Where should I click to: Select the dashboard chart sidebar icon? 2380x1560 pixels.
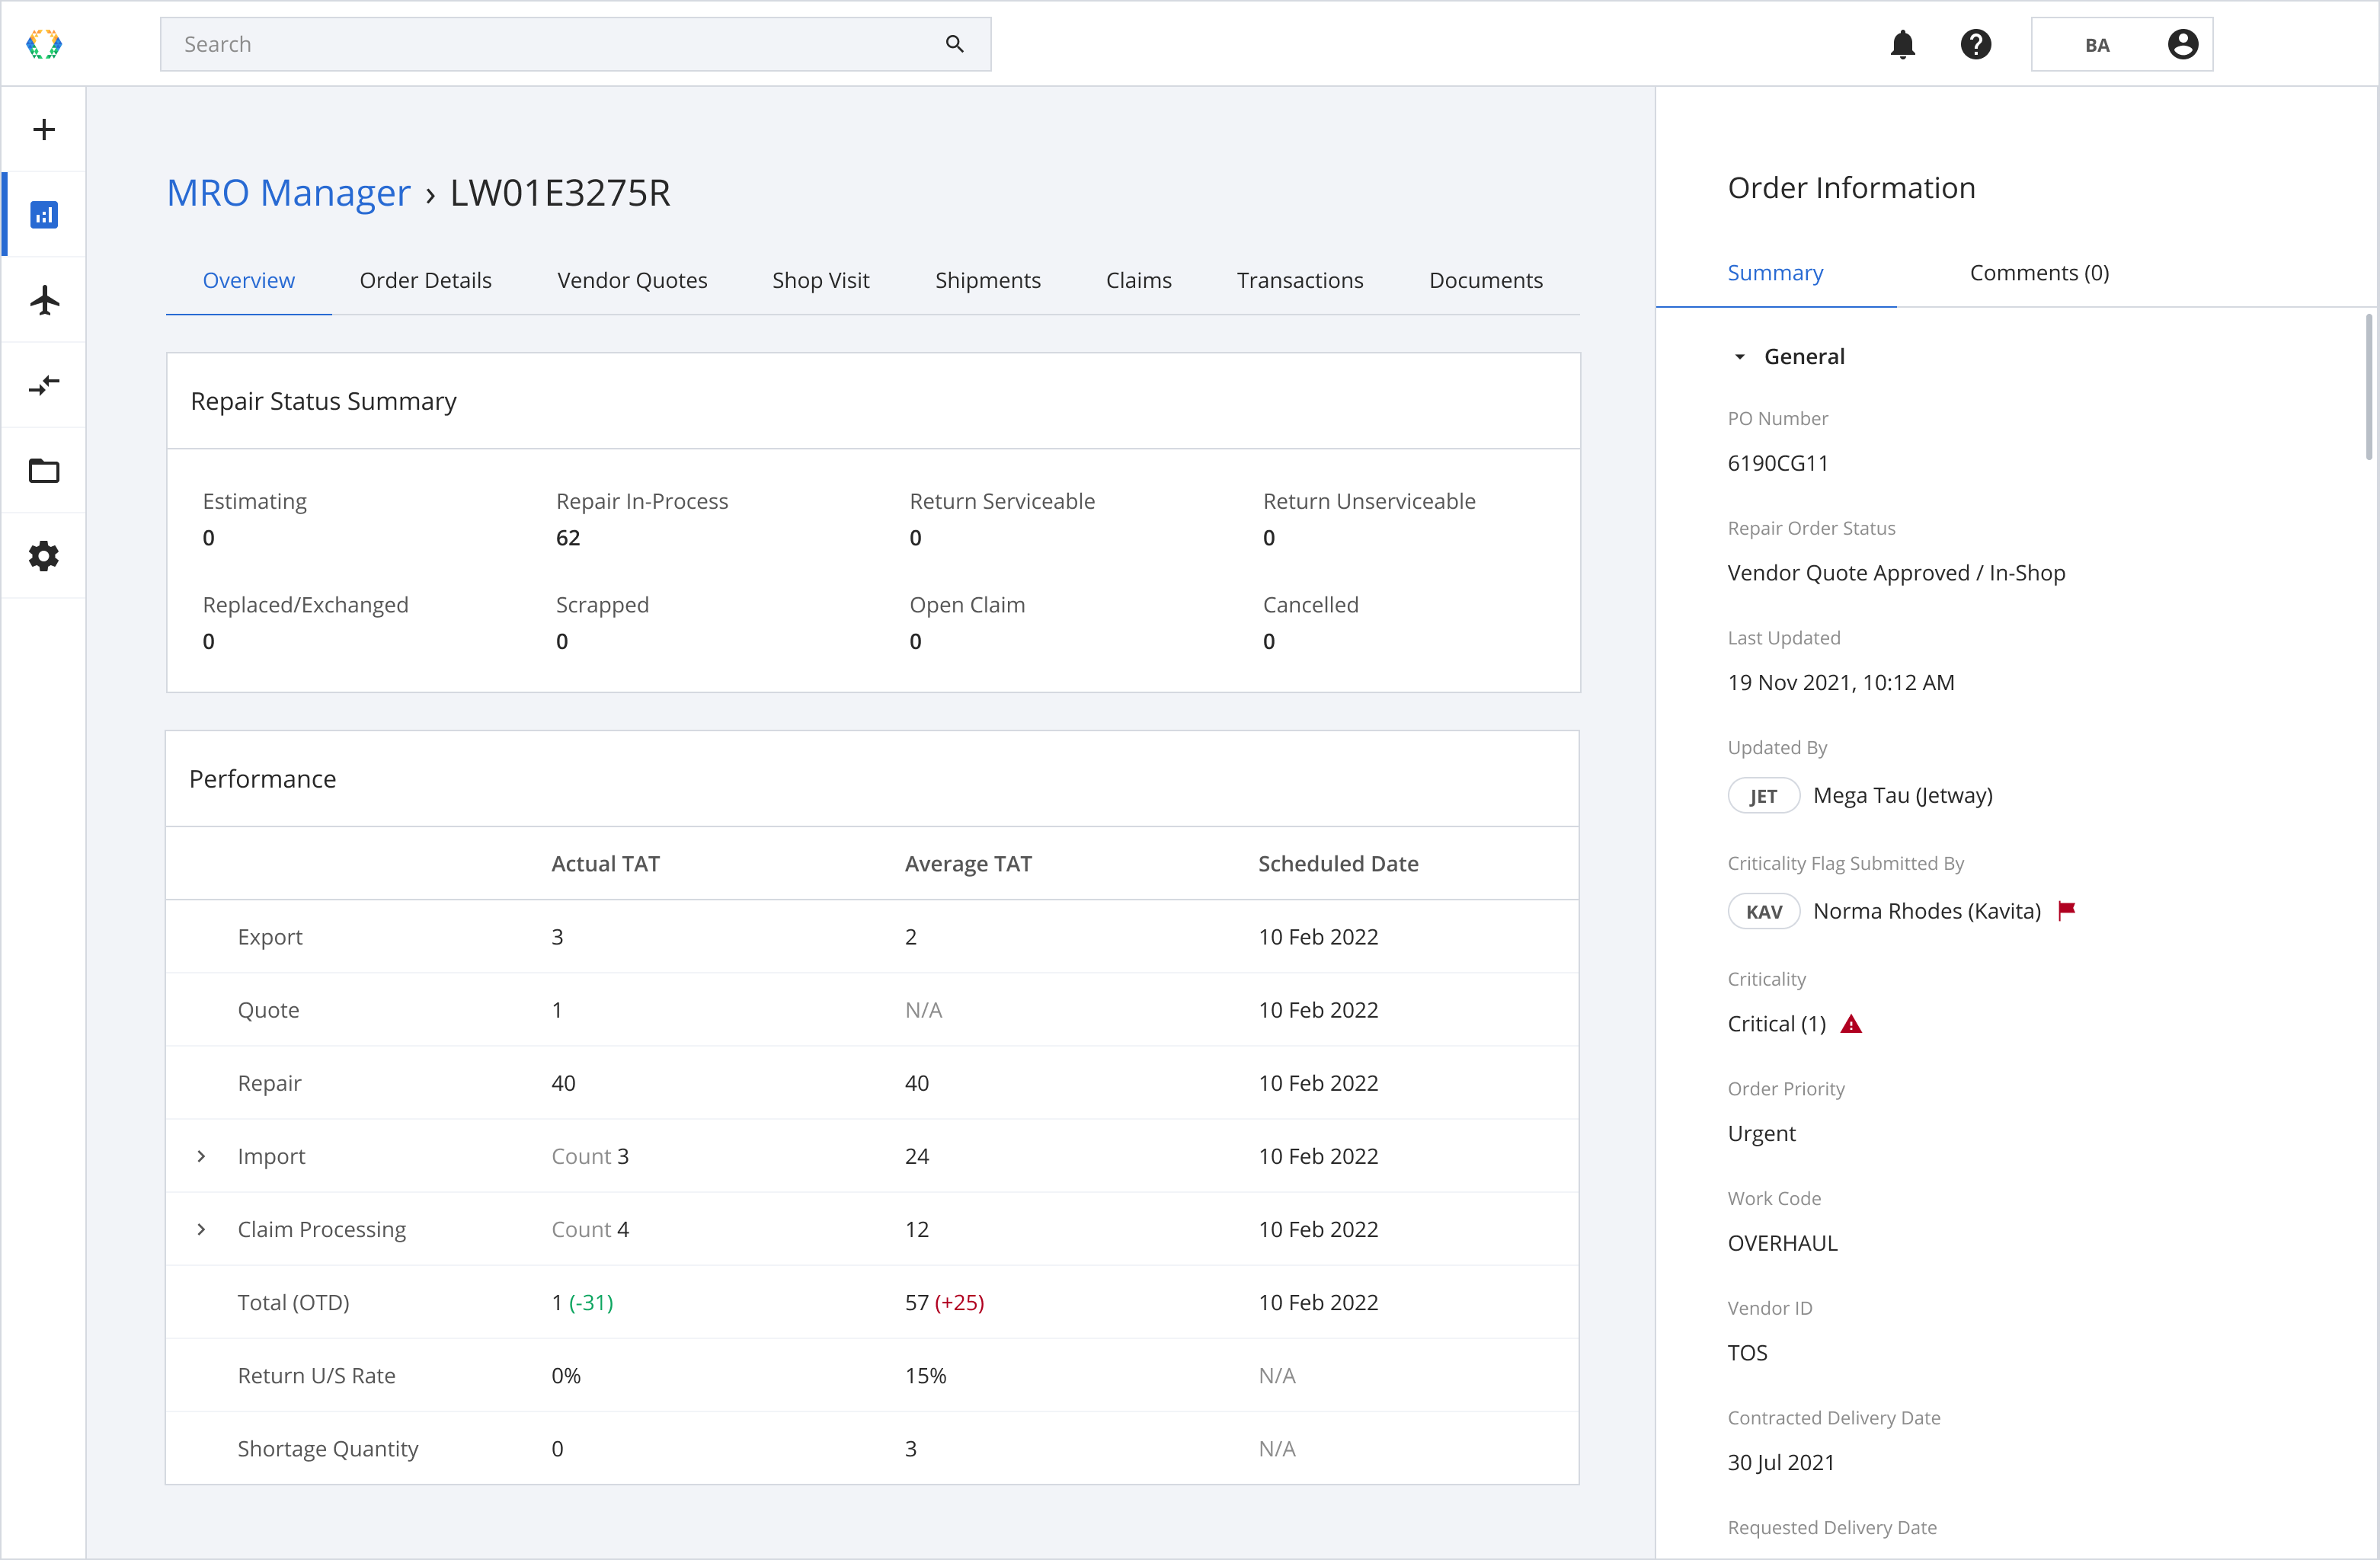(44, 214)
